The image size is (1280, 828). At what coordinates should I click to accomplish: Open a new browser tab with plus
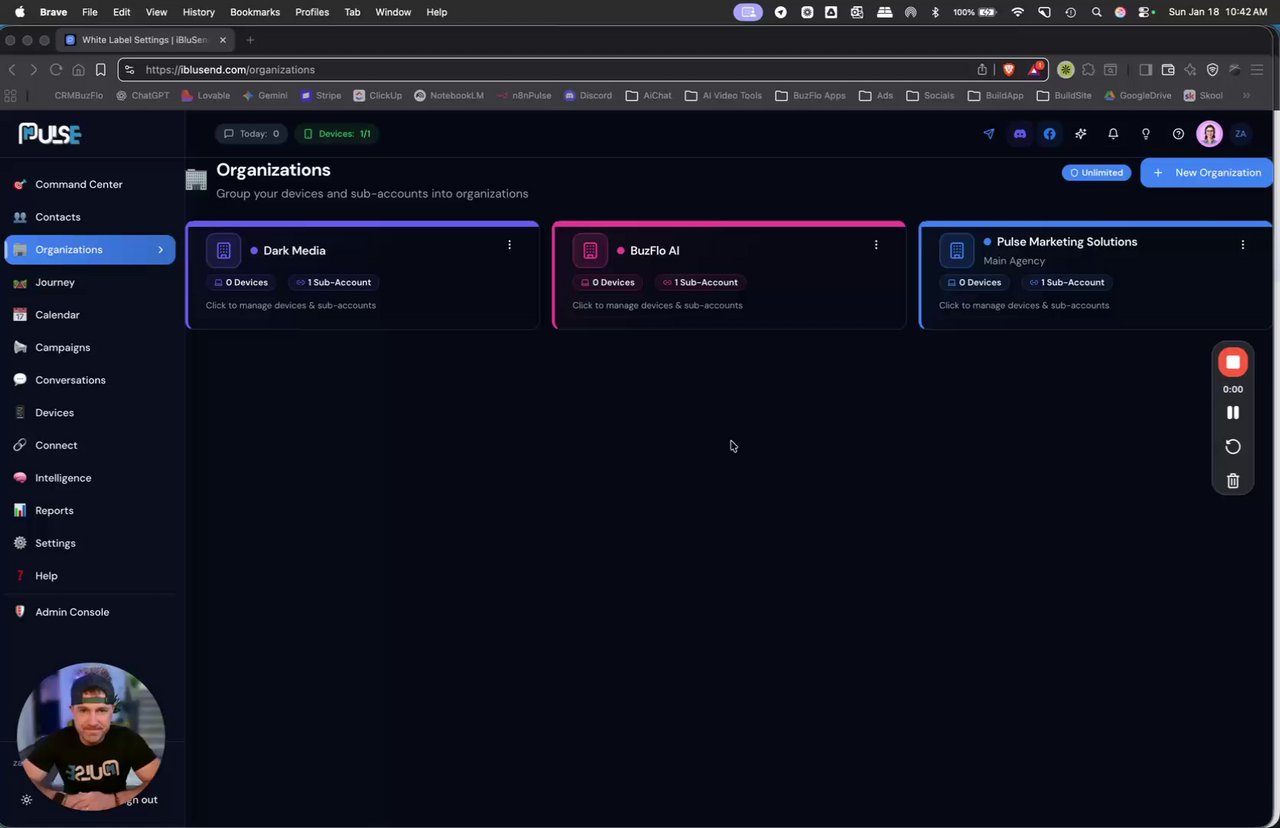click(250, 40)
